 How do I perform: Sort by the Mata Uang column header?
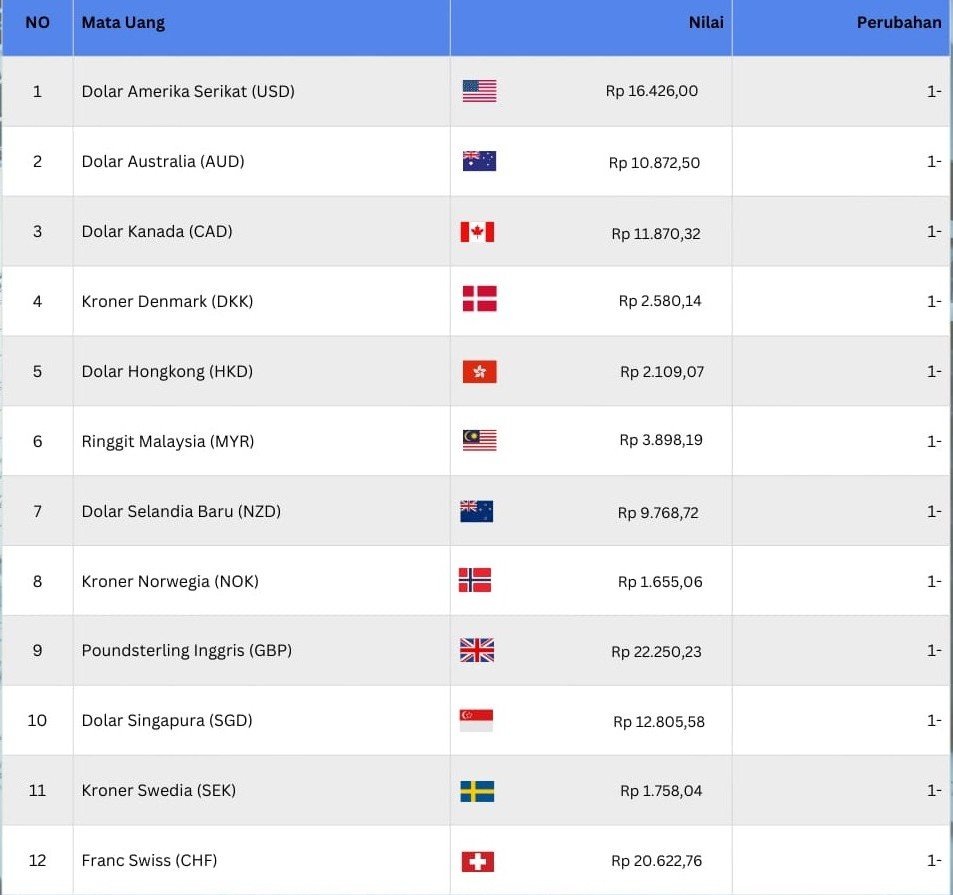(123, 23)
